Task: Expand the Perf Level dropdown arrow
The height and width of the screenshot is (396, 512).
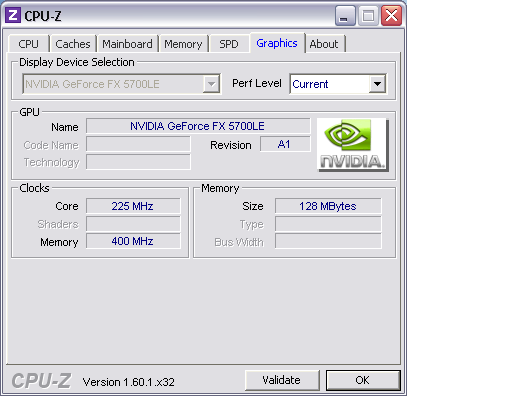Action: tap(377, 84)
